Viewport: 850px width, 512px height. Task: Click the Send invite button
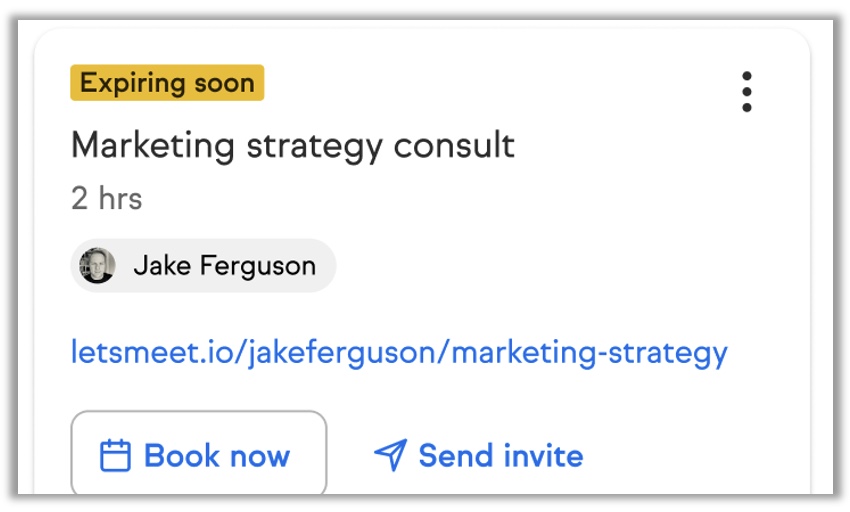pyautogui.click(x=479, y=456)
